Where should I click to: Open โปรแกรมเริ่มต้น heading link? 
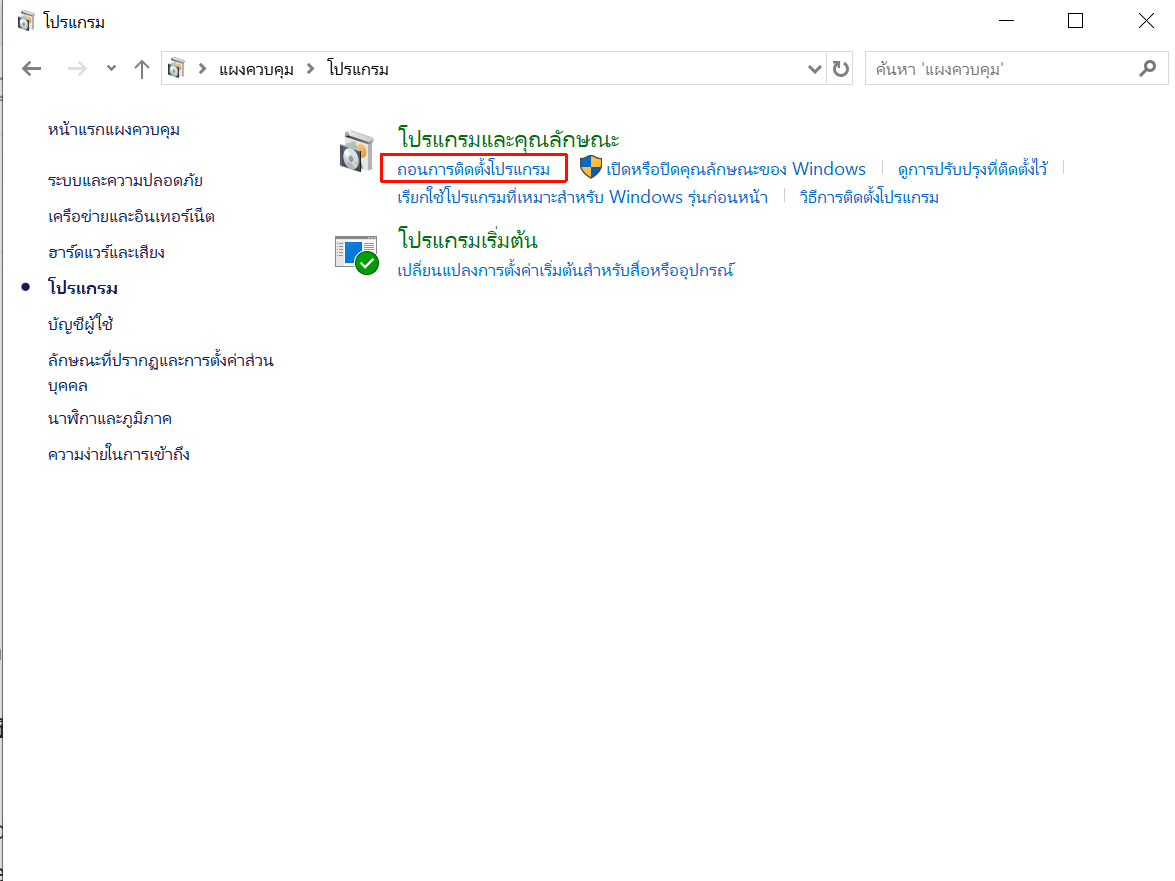tap(468, 240)
